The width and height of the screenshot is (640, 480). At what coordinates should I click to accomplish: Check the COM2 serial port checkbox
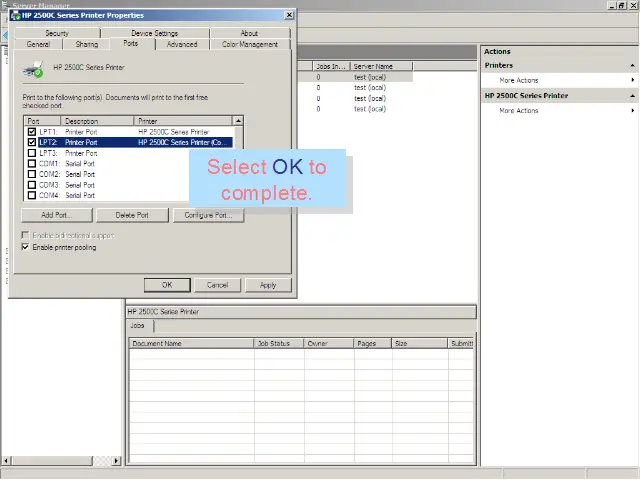(32, 174)
